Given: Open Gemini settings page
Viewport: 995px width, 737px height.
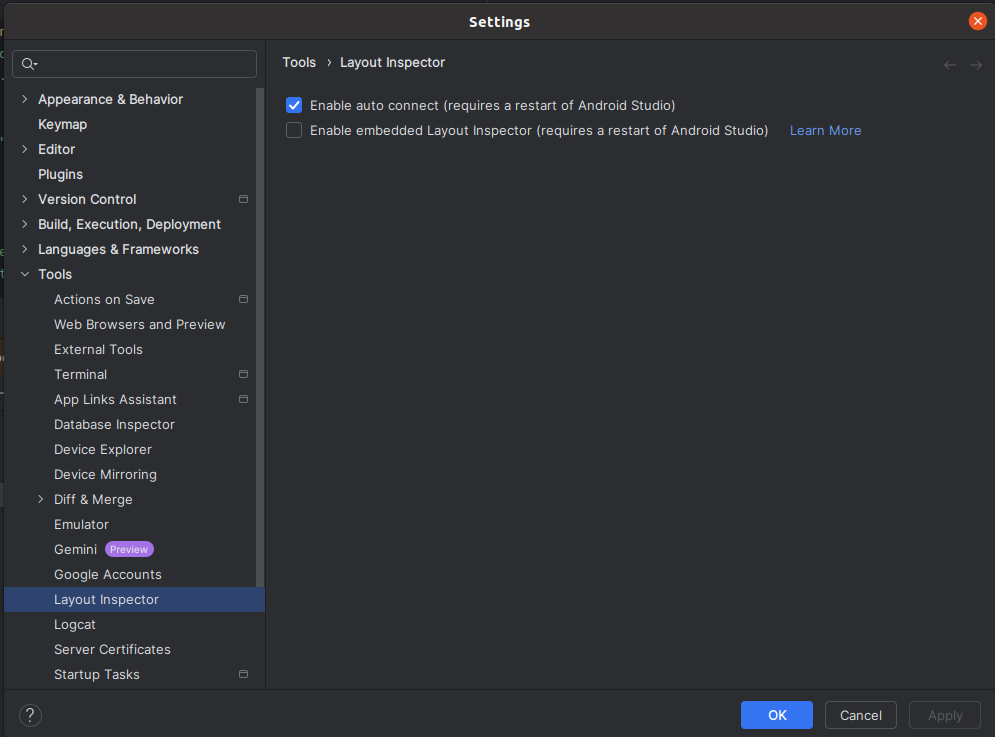Looking at the screenshot, I should click(76, 550).
